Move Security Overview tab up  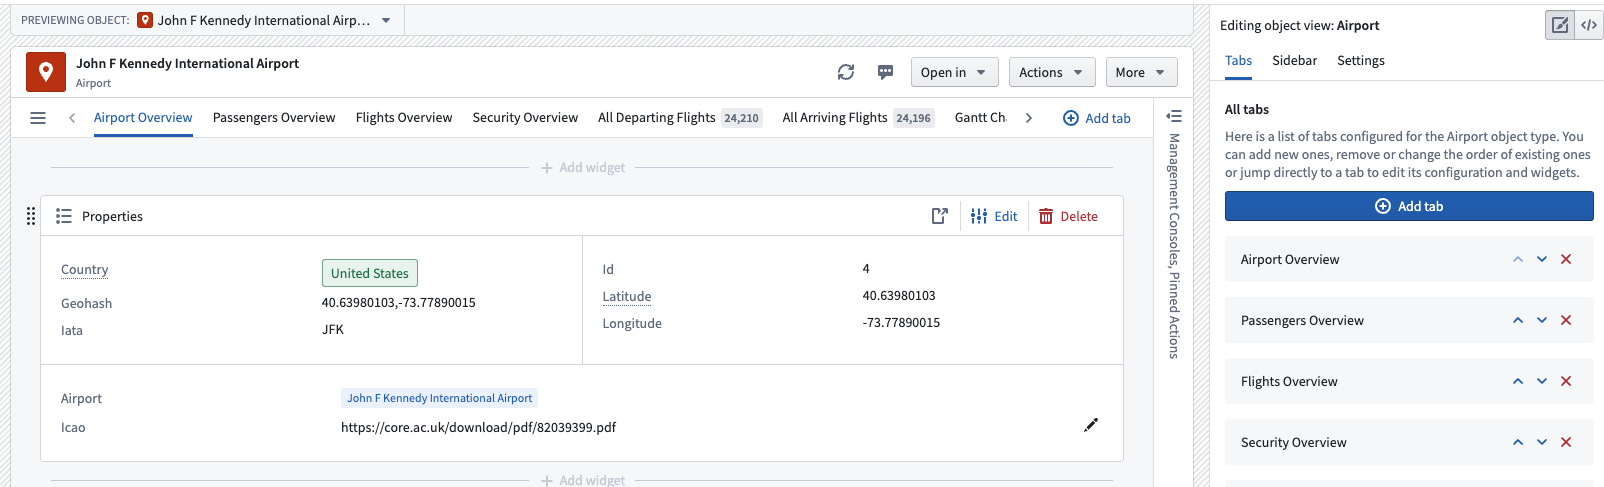point(1518,442)
